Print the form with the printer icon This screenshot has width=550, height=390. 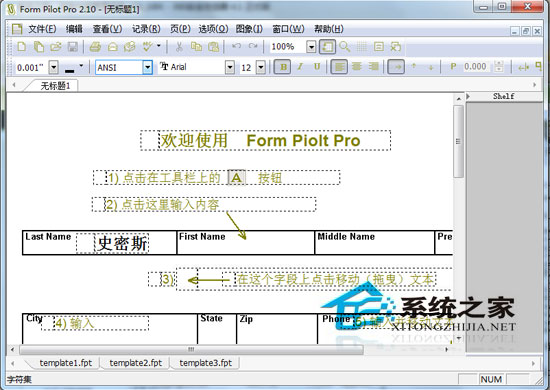point(95,47)
